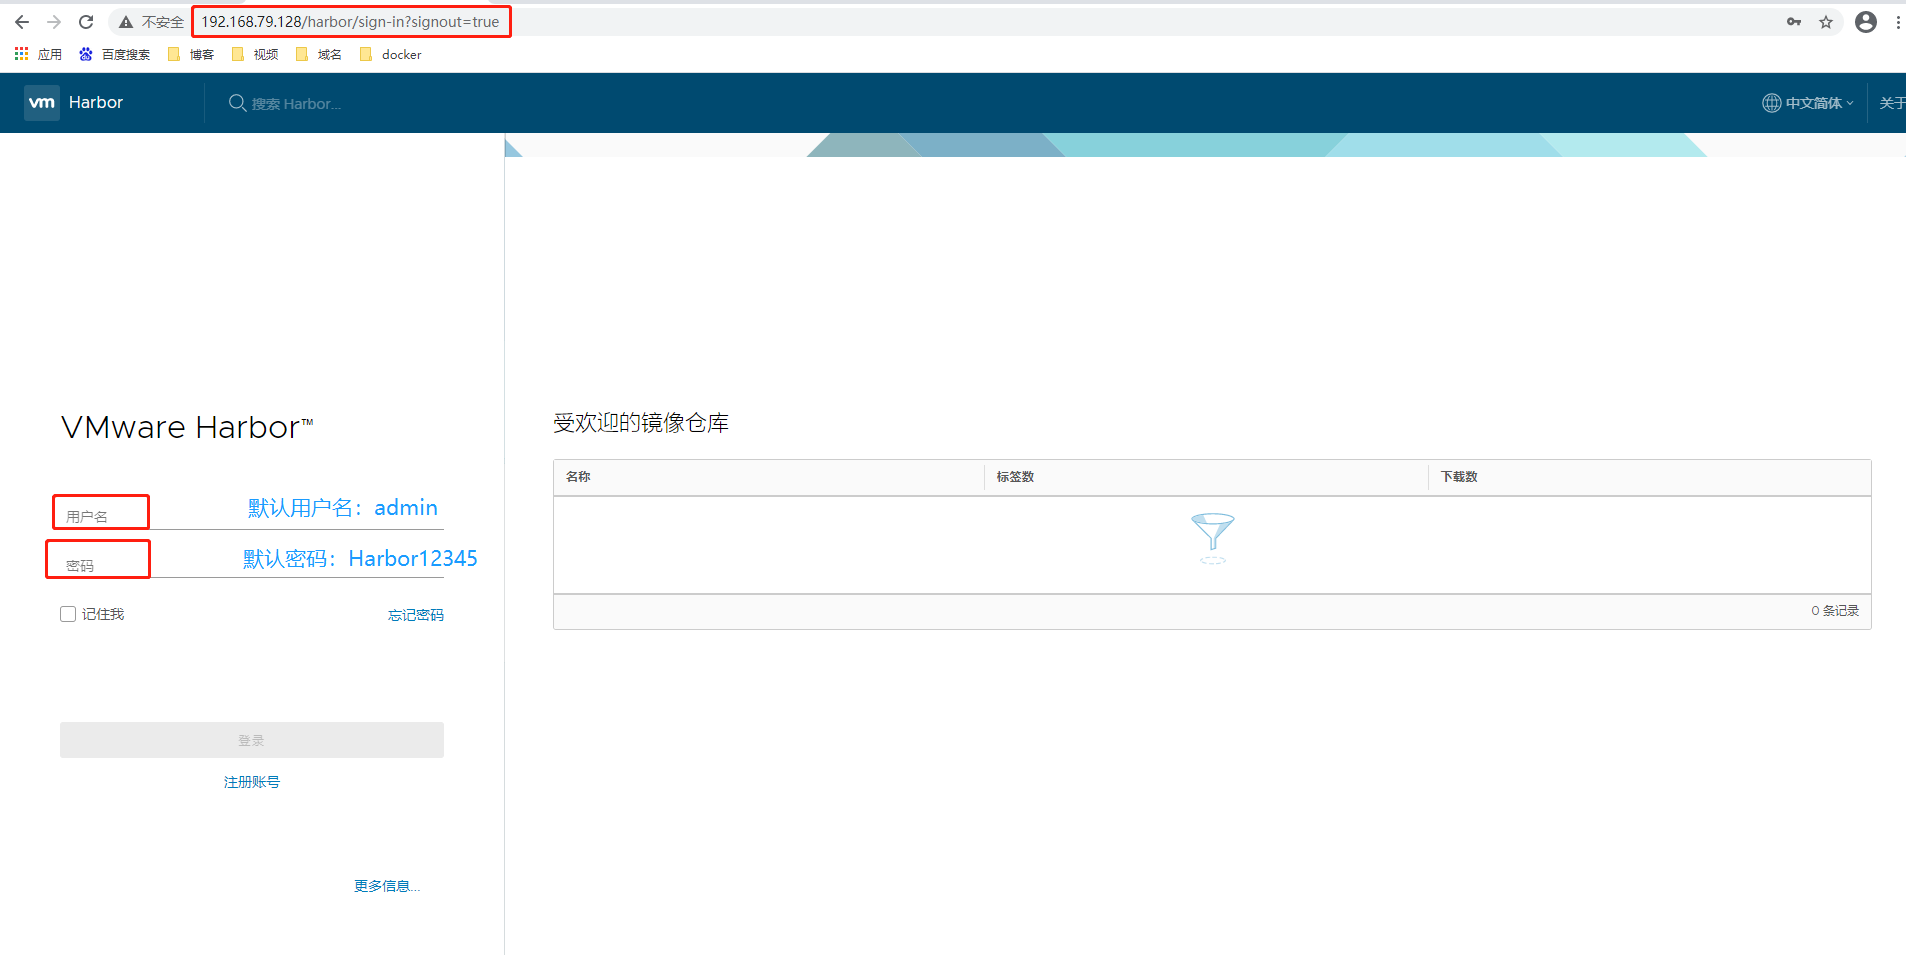Click the Harbor title in header
This screenshot has height=955, width=1906.
(96, 102)
